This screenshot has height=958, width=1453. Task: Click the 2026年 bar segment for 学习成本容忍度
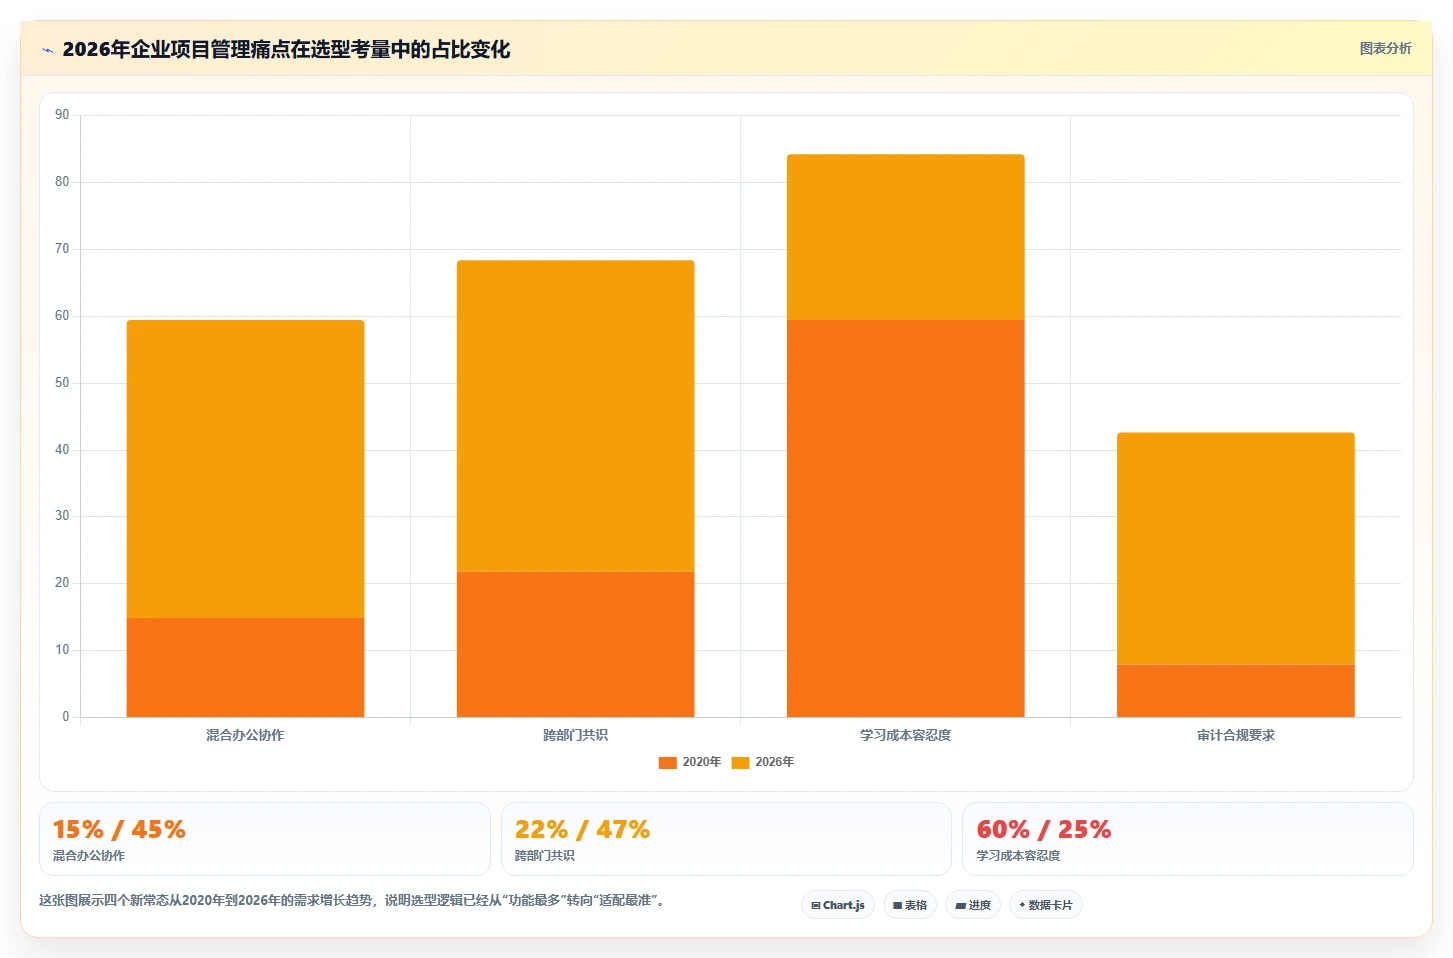coord(905,237)
